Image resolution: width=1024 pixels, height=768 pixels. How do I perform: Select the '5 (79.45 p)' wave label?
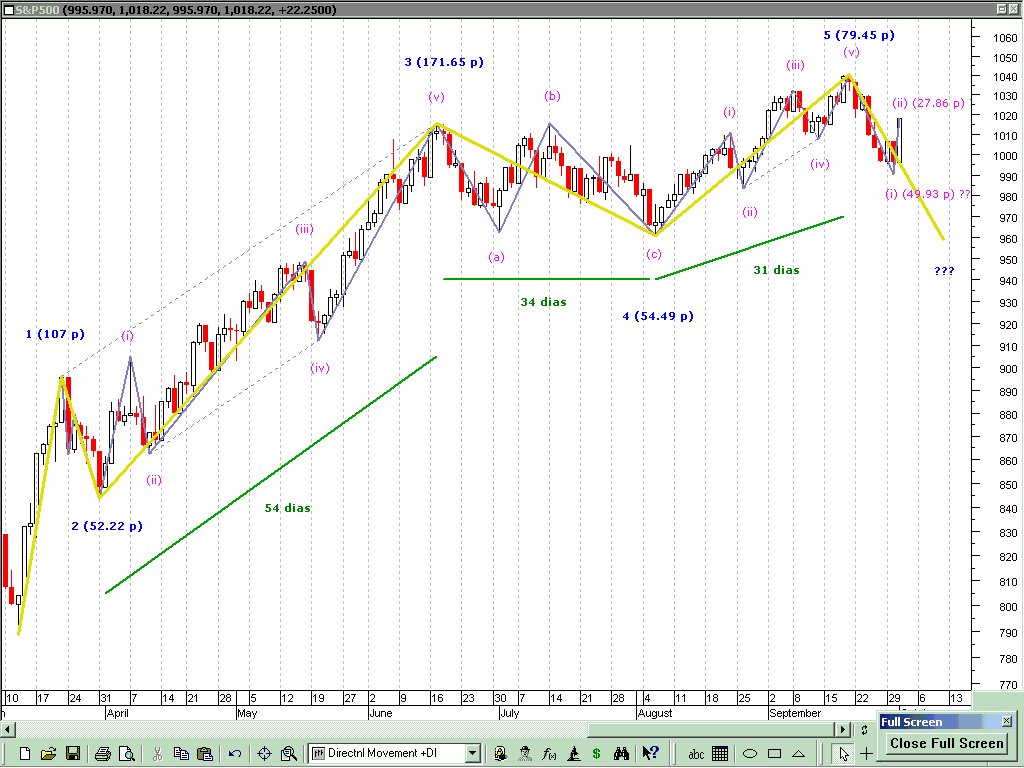(x=859, y=35)
